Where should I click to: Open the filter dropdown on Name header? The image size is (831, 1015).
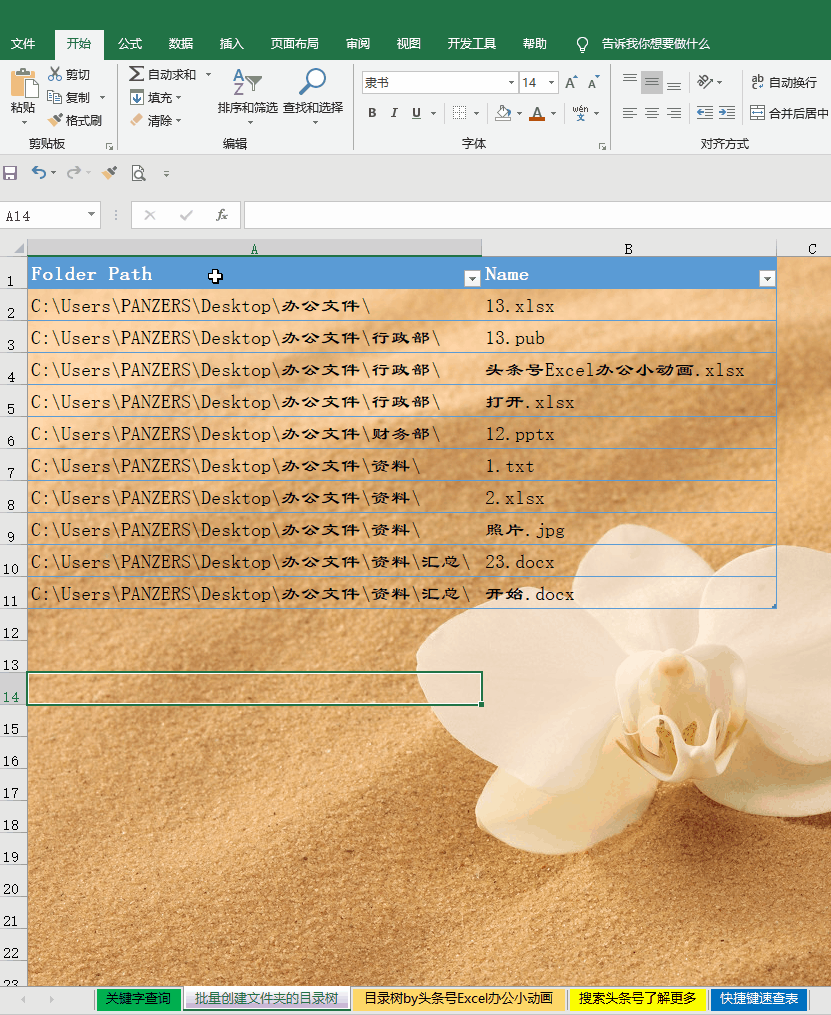(x=766, y=278)
